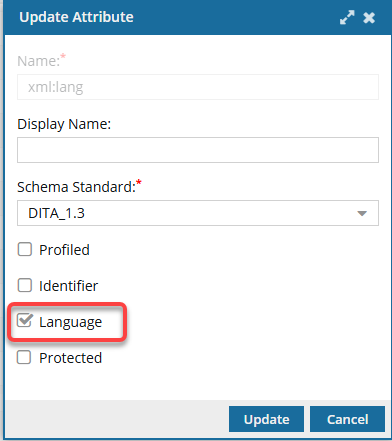Focus the Display Name text box

(198, 150)
